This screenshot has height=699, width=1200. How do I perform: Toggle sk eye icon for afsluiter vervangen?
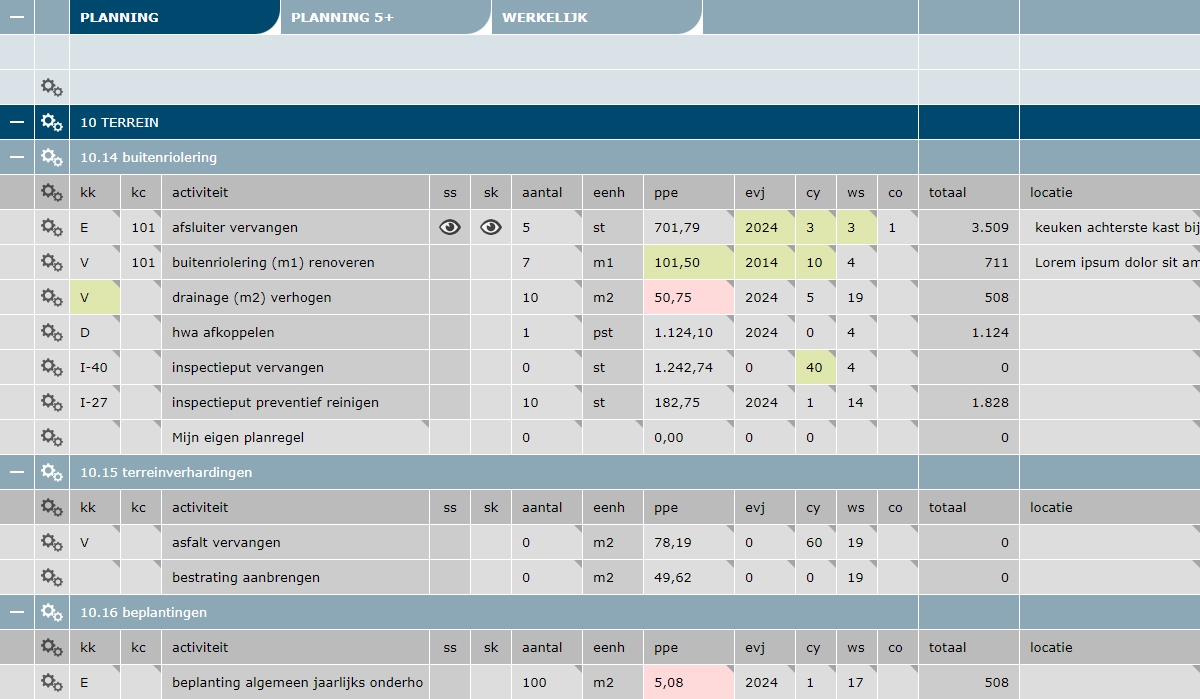491,227
